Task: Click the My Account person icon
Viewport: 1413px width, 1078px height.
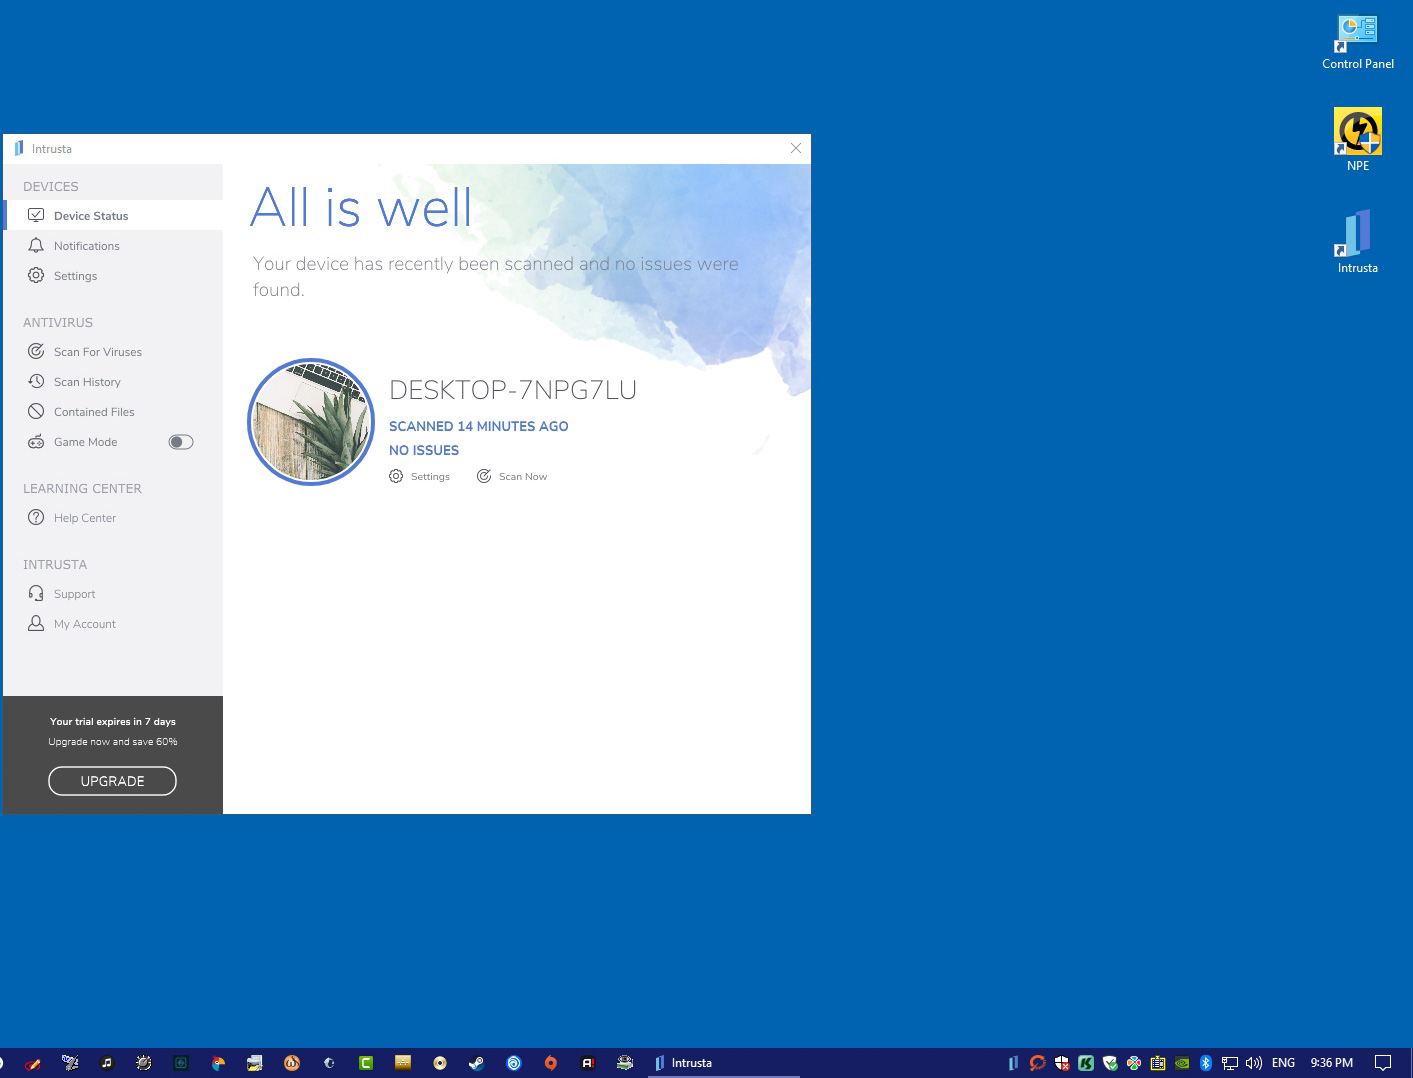Action: tap(36, 623)
